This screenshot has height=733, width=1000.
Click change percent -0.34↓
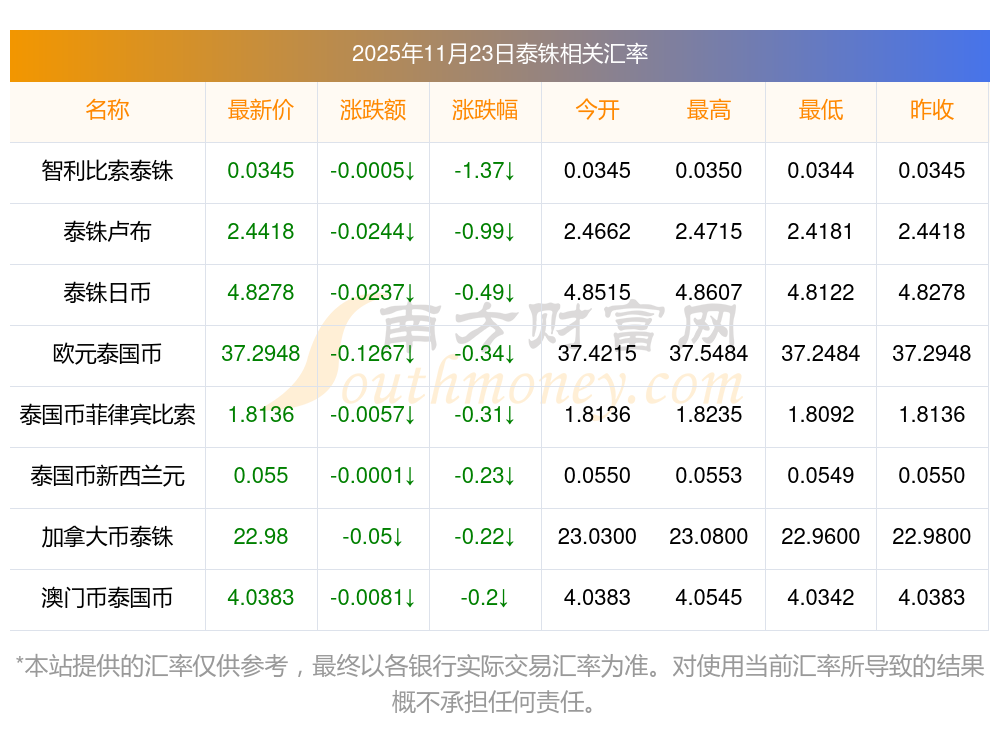pos(485,353)
